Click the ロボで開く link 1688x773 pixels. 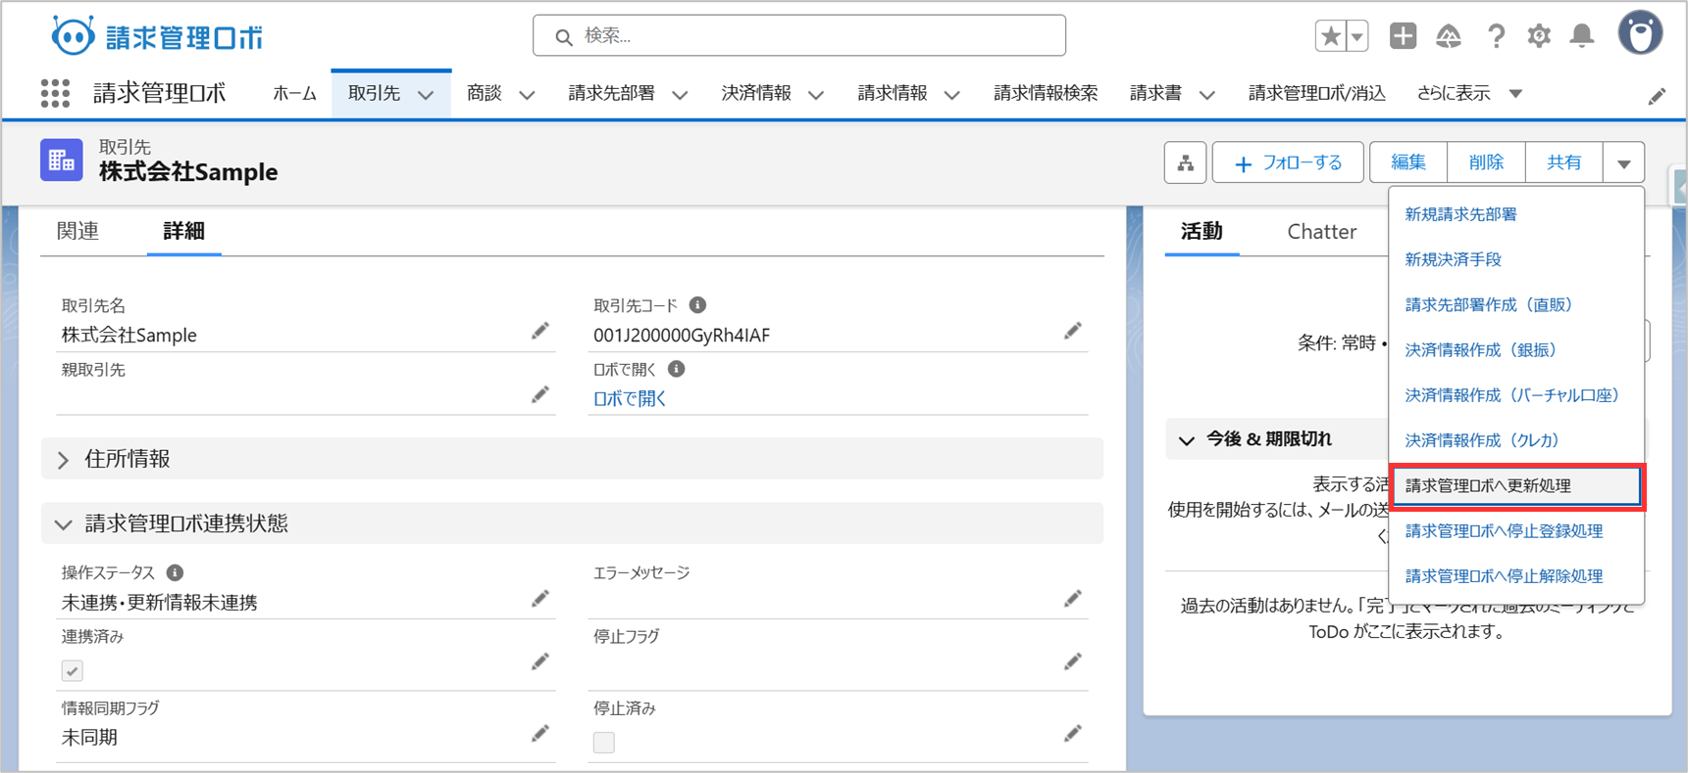[630, 399]
